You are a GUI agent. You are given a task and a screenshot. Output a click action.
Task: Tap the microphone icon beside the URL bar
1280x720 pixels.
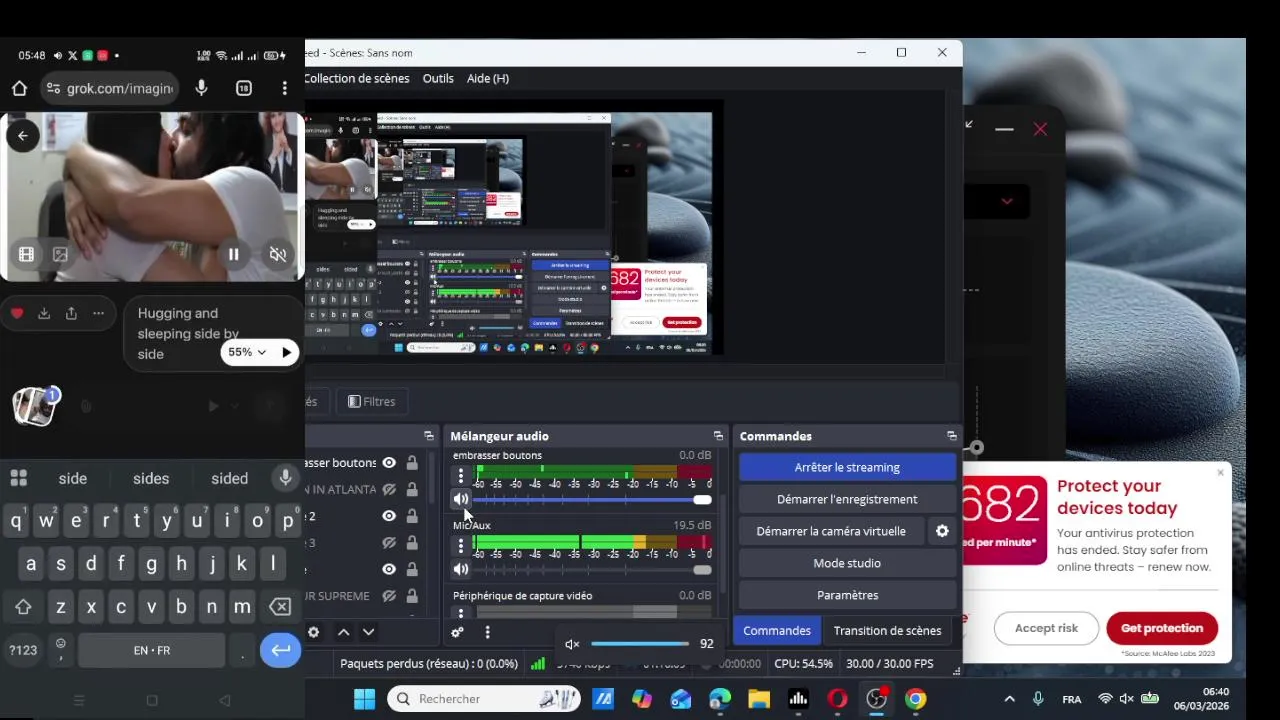(x=201, y=88)
